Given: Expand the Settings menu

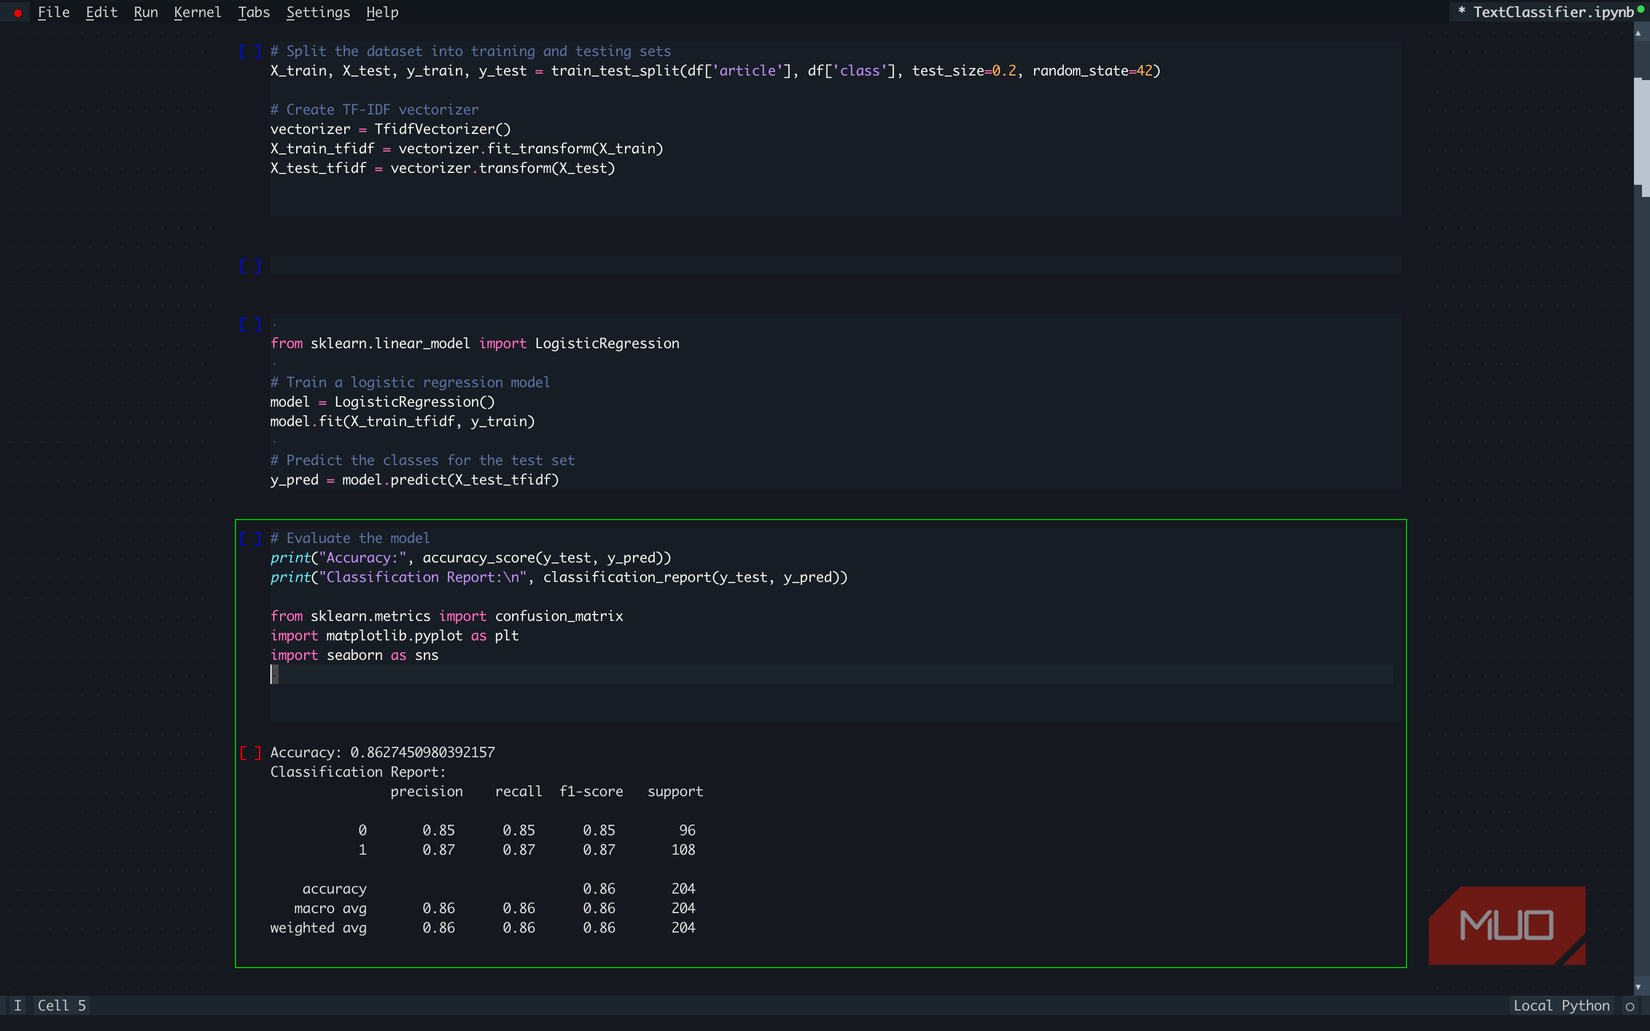Looking at the screenshot, I should tap(318, 13).
